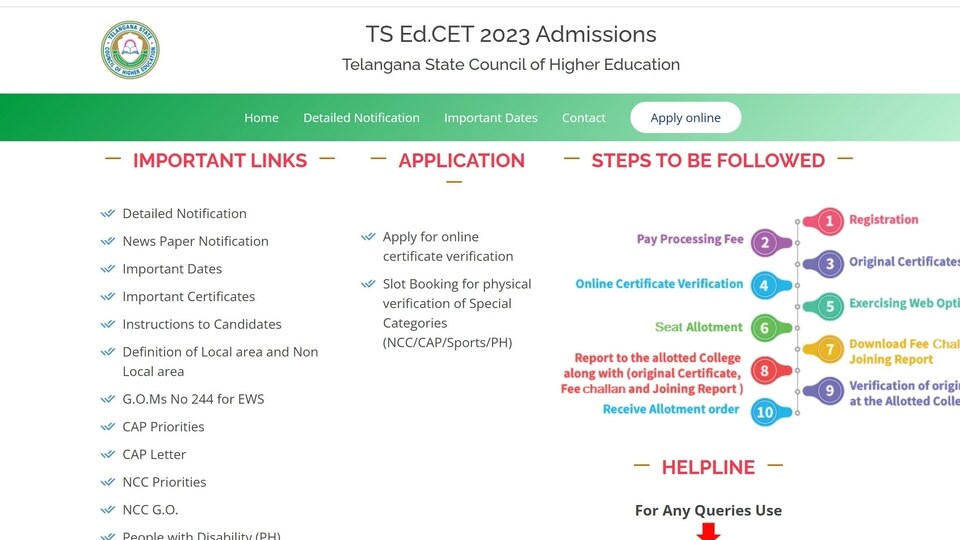Click the Apply online button
The height and width of the screenshot is (540, 960).
686,118
